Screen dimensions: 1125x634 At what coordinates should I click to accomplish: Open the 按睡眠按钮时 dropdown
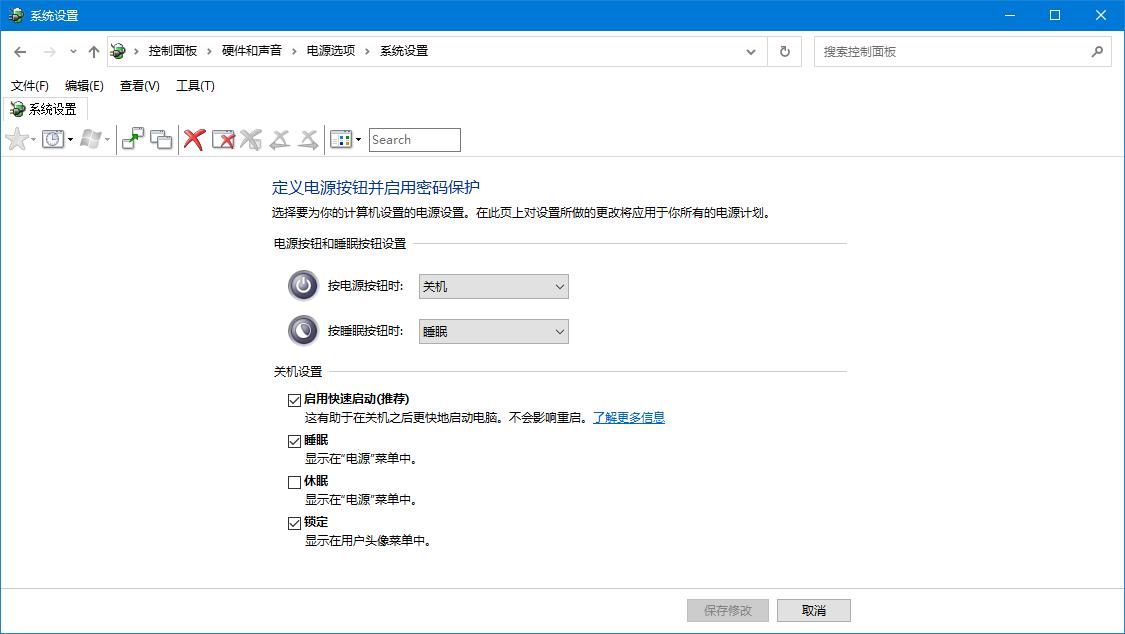pos(493,331)
